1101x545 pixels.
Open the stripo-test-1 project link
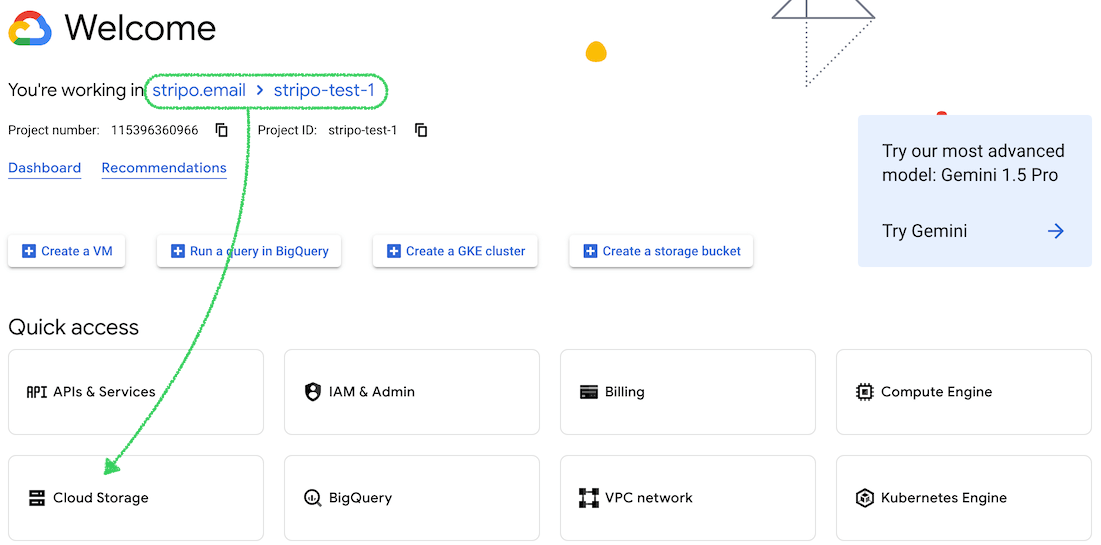[x=324, y=91]
